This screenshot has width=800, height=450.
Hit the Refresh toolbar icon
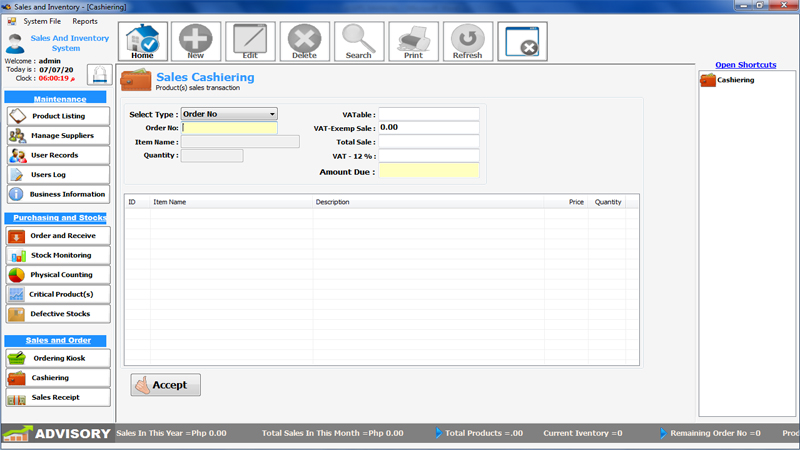[x=467, y=42]
